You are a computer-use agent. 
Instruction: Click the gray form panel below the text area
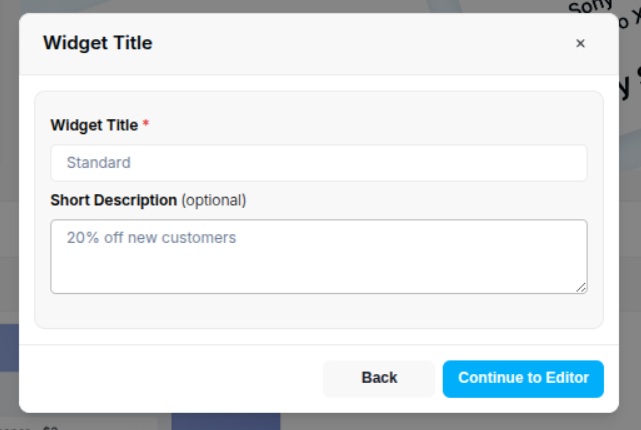click(318, 311)
